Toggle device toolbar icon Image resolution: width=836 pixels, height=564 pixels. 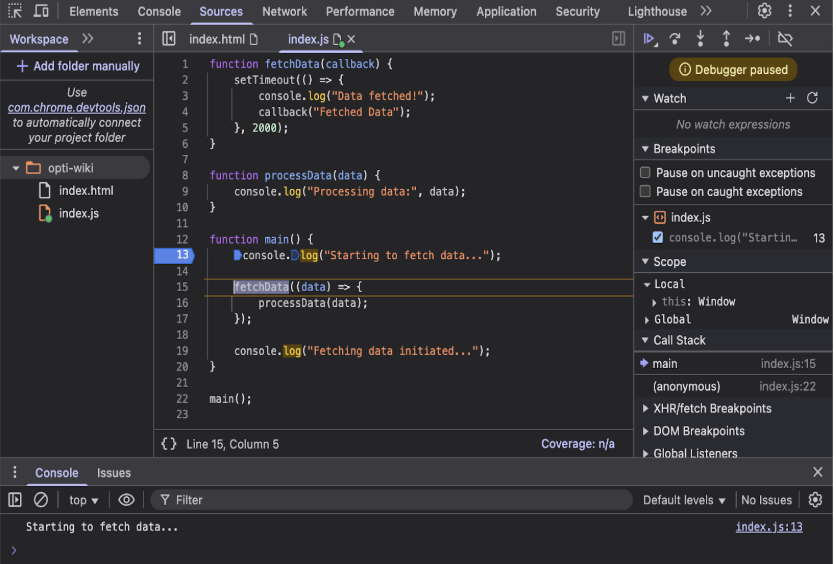(41, 11)
